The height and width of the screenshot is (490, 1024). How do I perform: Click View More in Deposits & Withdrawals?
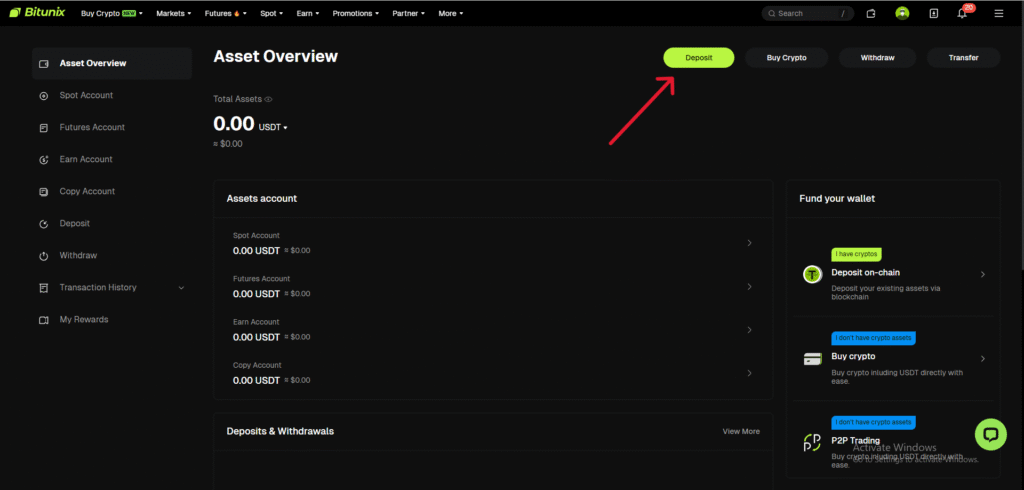(741, 431)
